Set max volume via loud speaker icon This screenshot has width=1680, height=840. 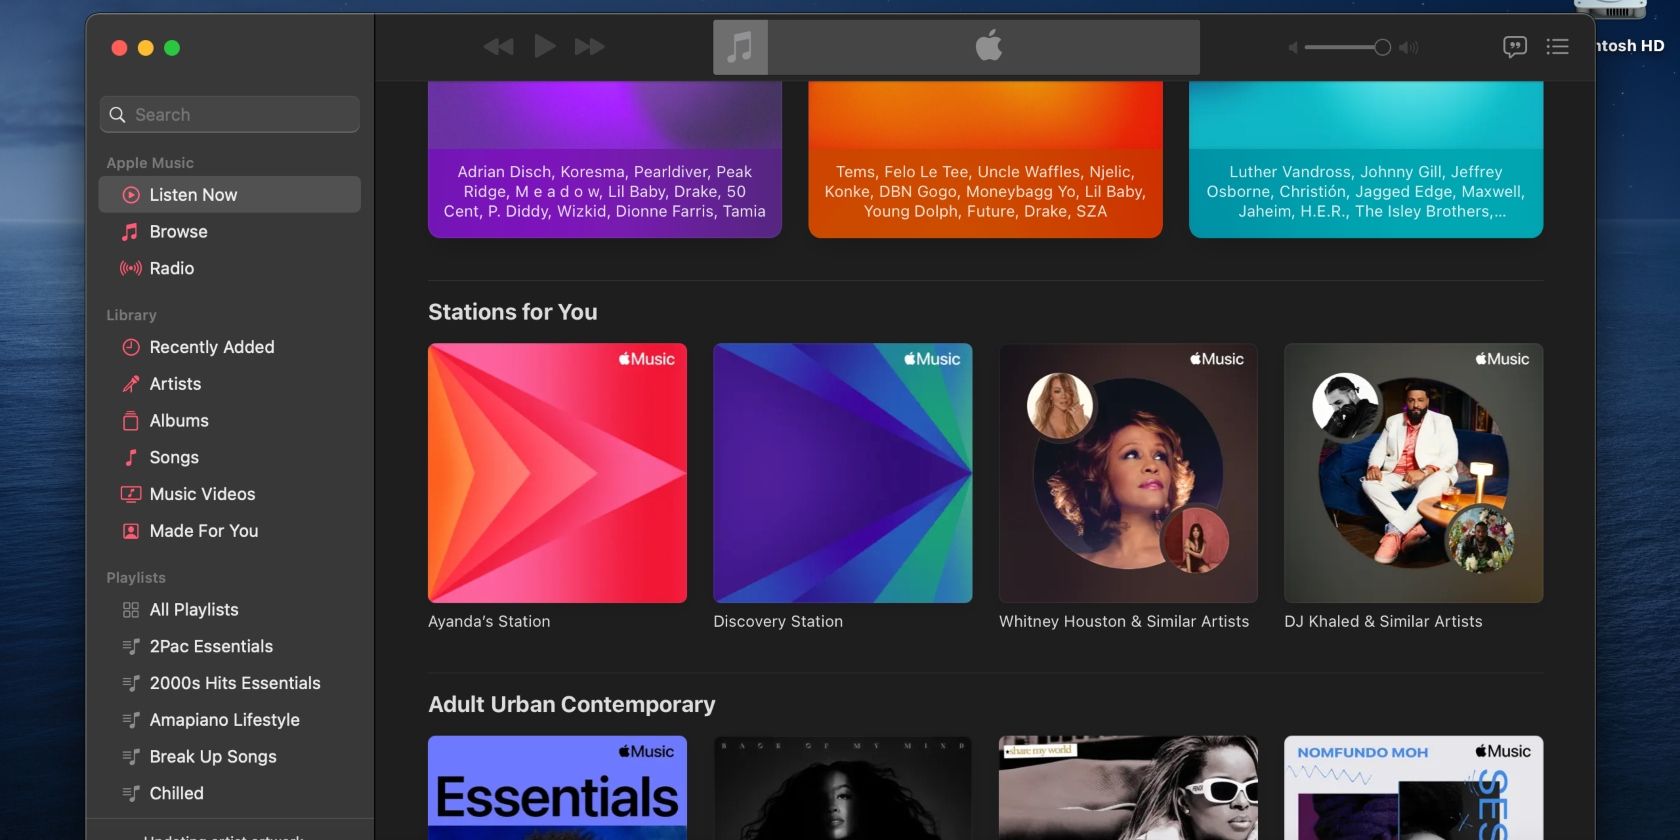click(x=1408, y=47)
